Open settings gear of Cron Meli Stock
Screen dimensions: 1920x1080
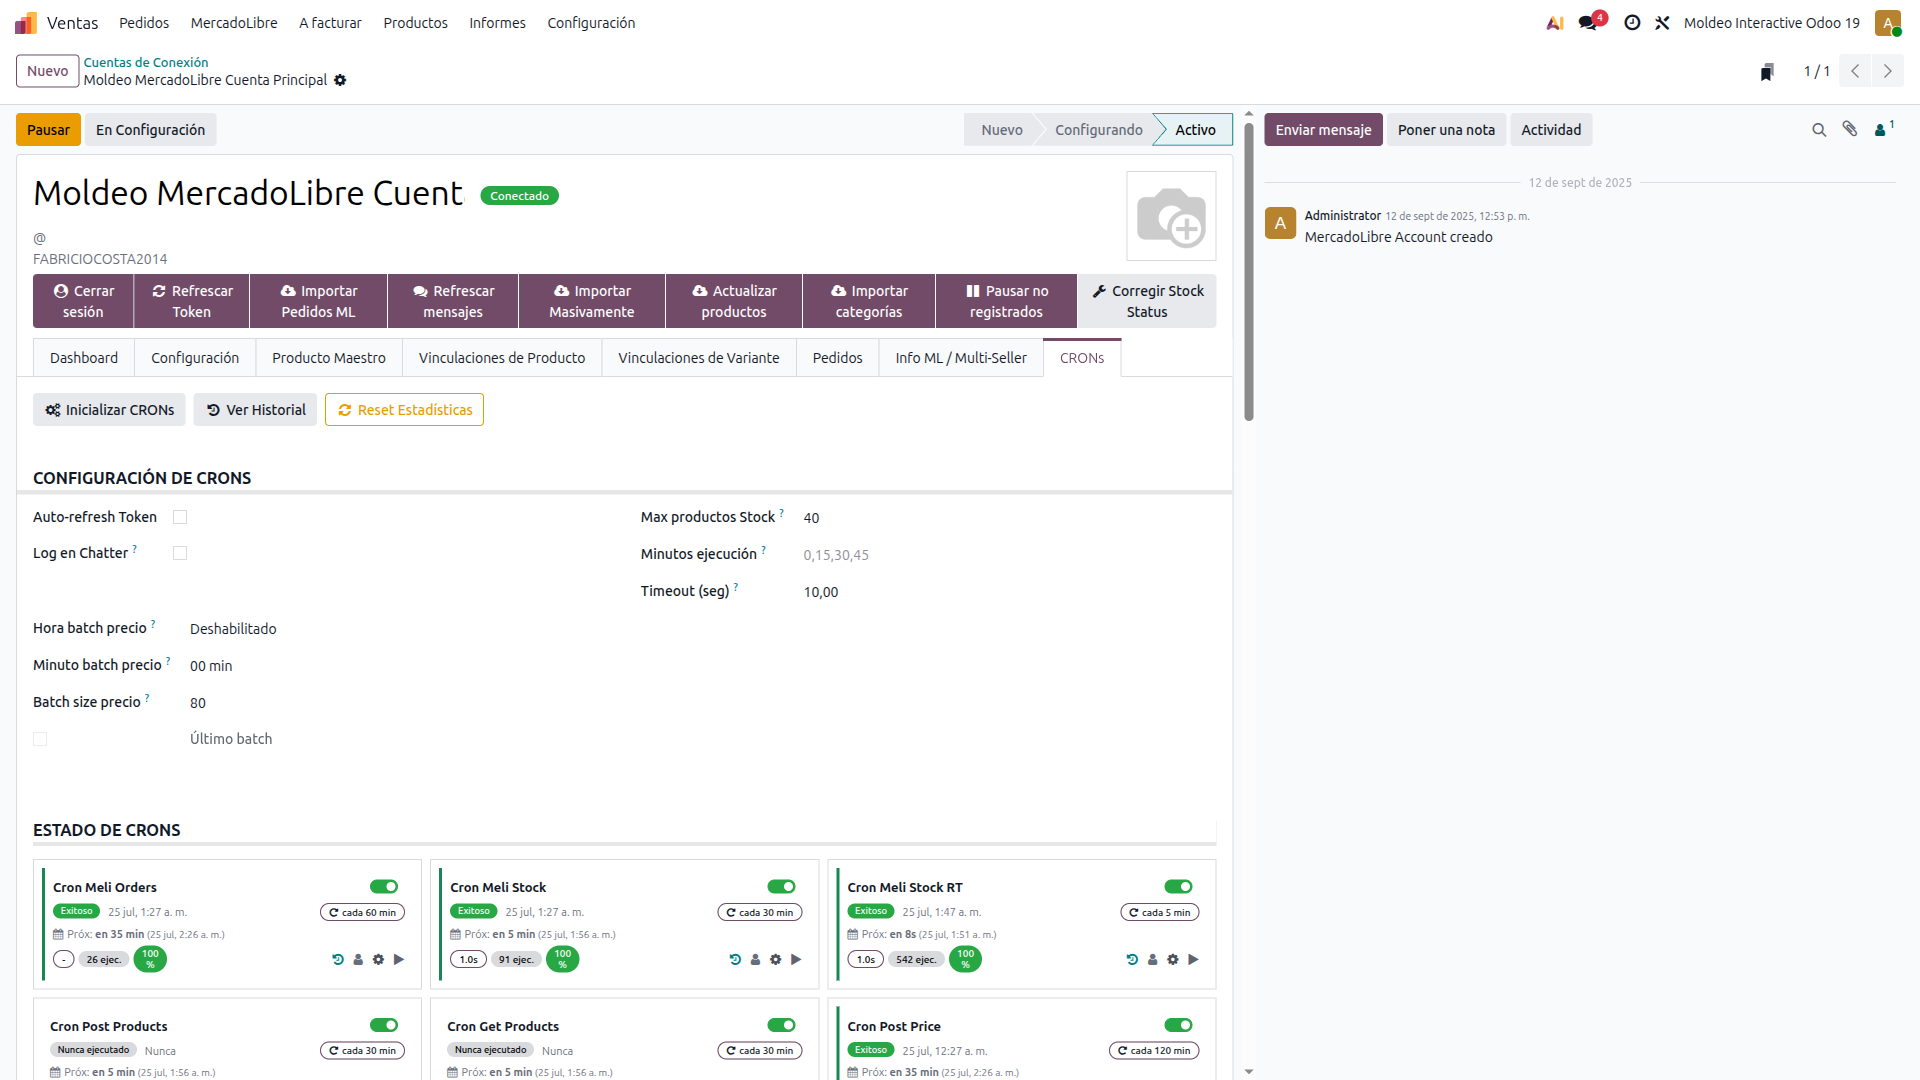tap(775, 959)
